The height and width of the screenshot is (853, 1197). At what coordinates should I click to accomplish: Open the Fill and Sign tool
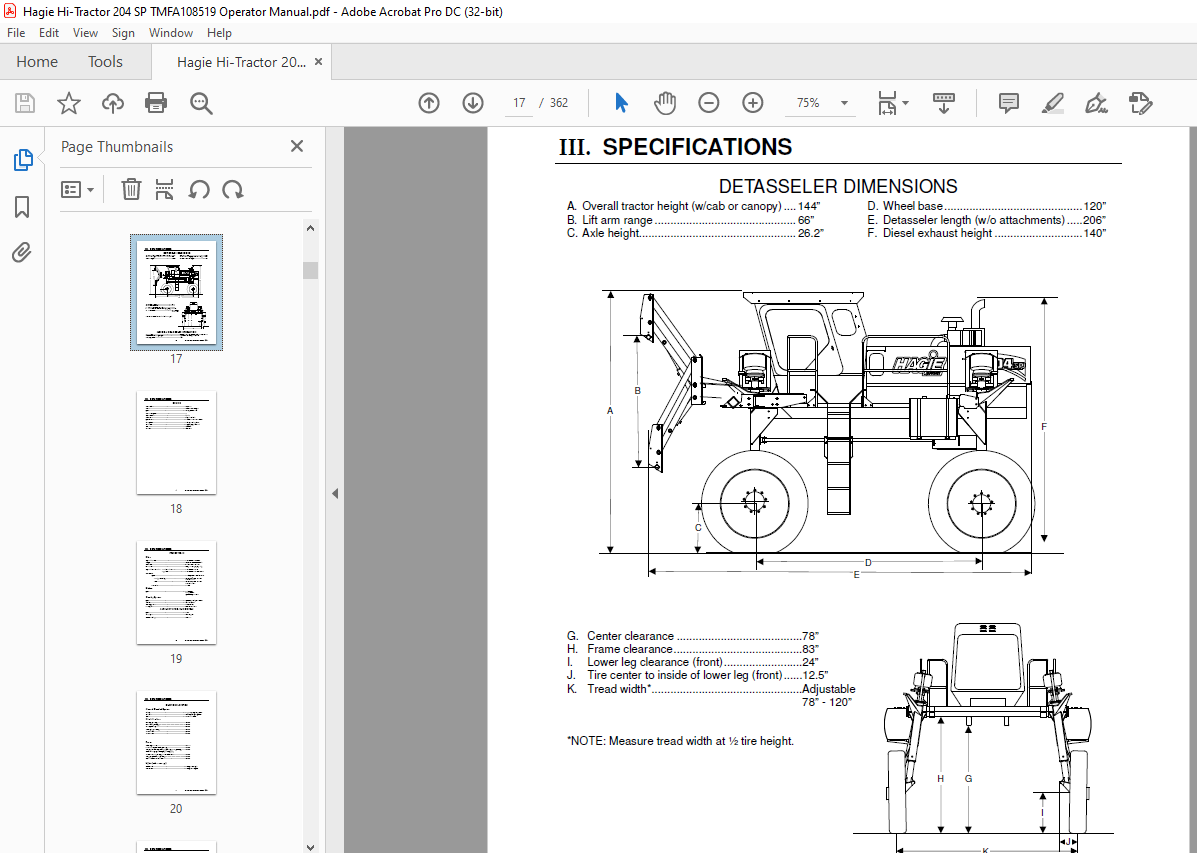click(x=1096, y=103)
